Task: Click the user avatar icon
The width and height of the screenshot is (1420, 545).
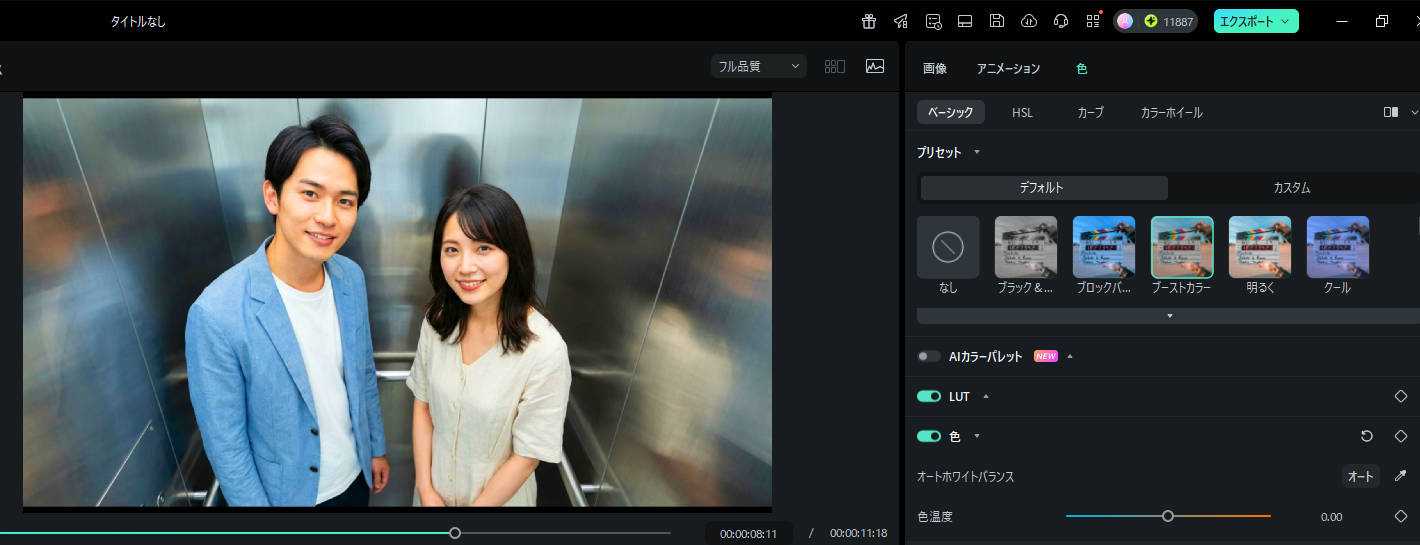Action: coord(1125,21)
